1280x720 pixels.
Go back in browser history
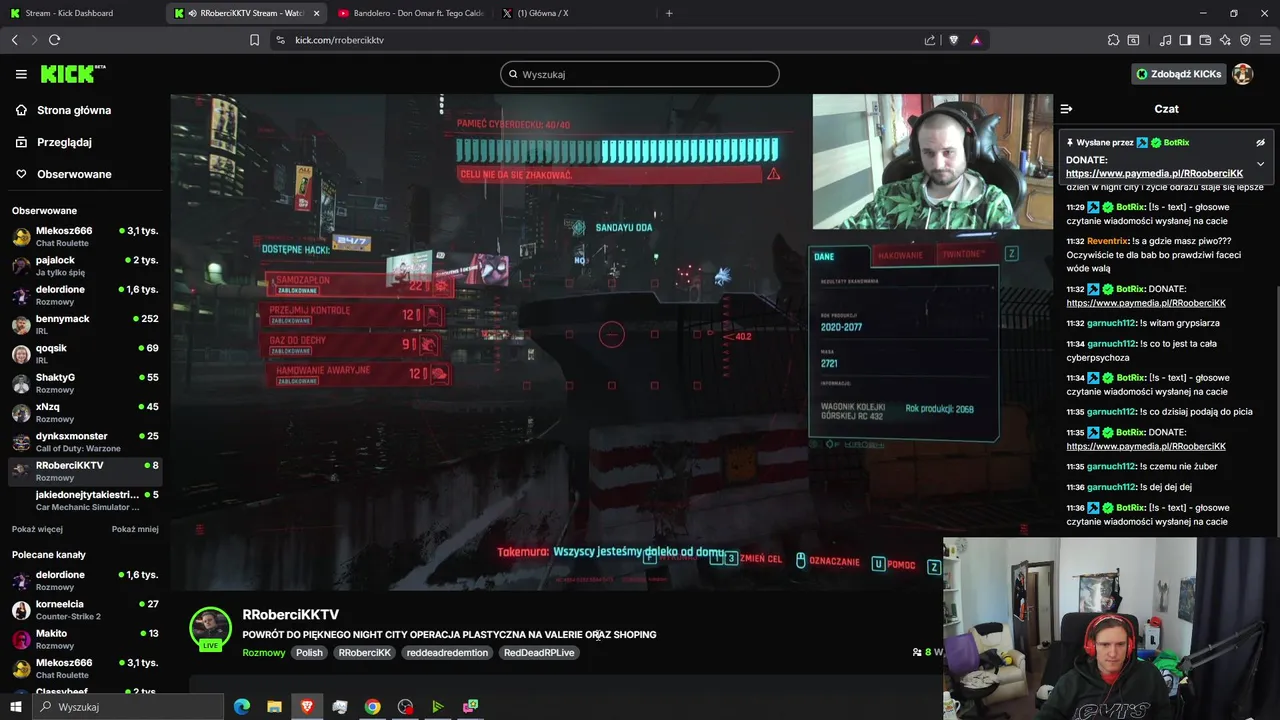tap(14, 40)
